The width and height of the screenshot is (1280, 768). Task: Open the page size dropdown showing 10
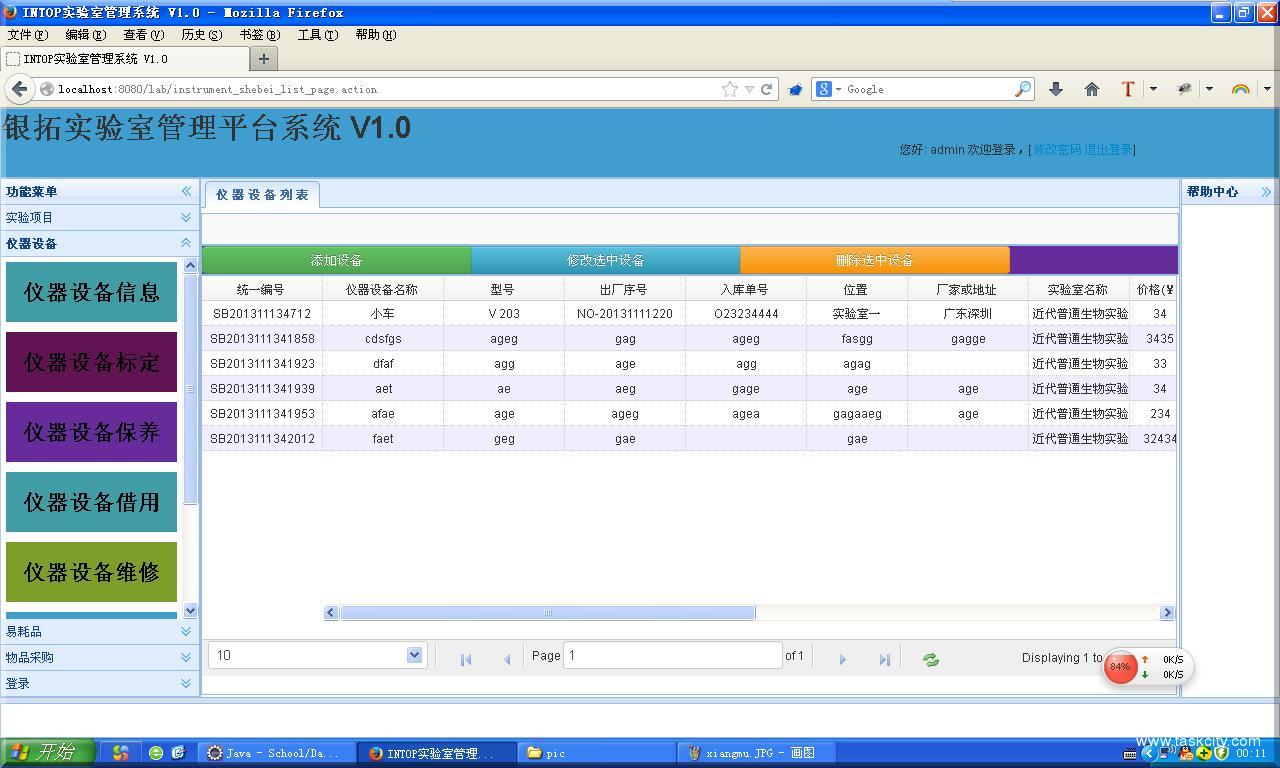point(414,655)
